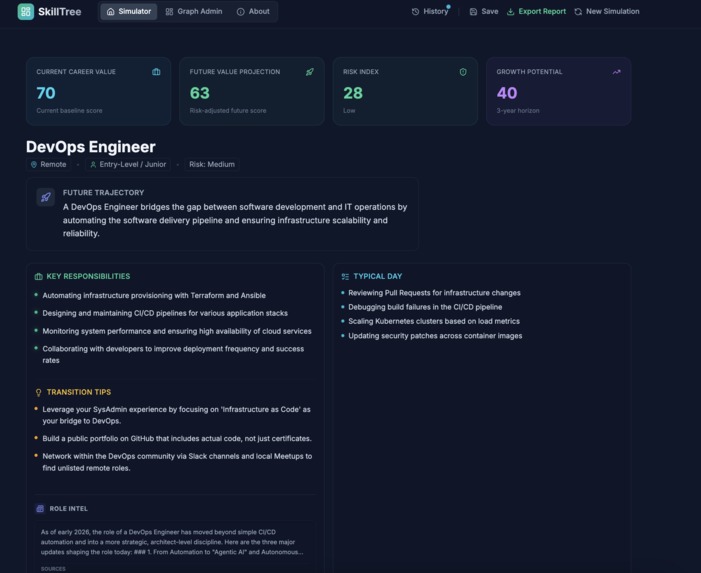
Task: Click the Transition Tips lightbulb icon
Action: [38, 392]
